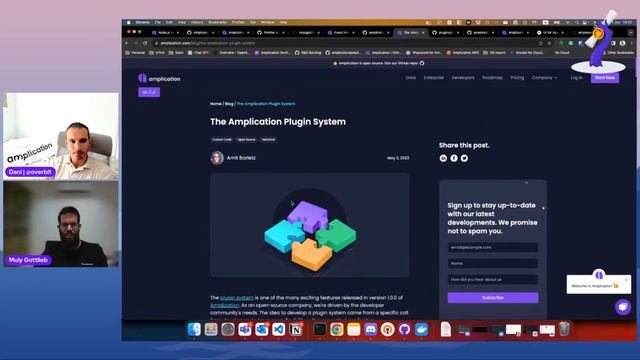Image resolution: width=640 pixels, height=360 pixels.
Task: Open the View menu in the menu bar
Action: click(182, 22)
